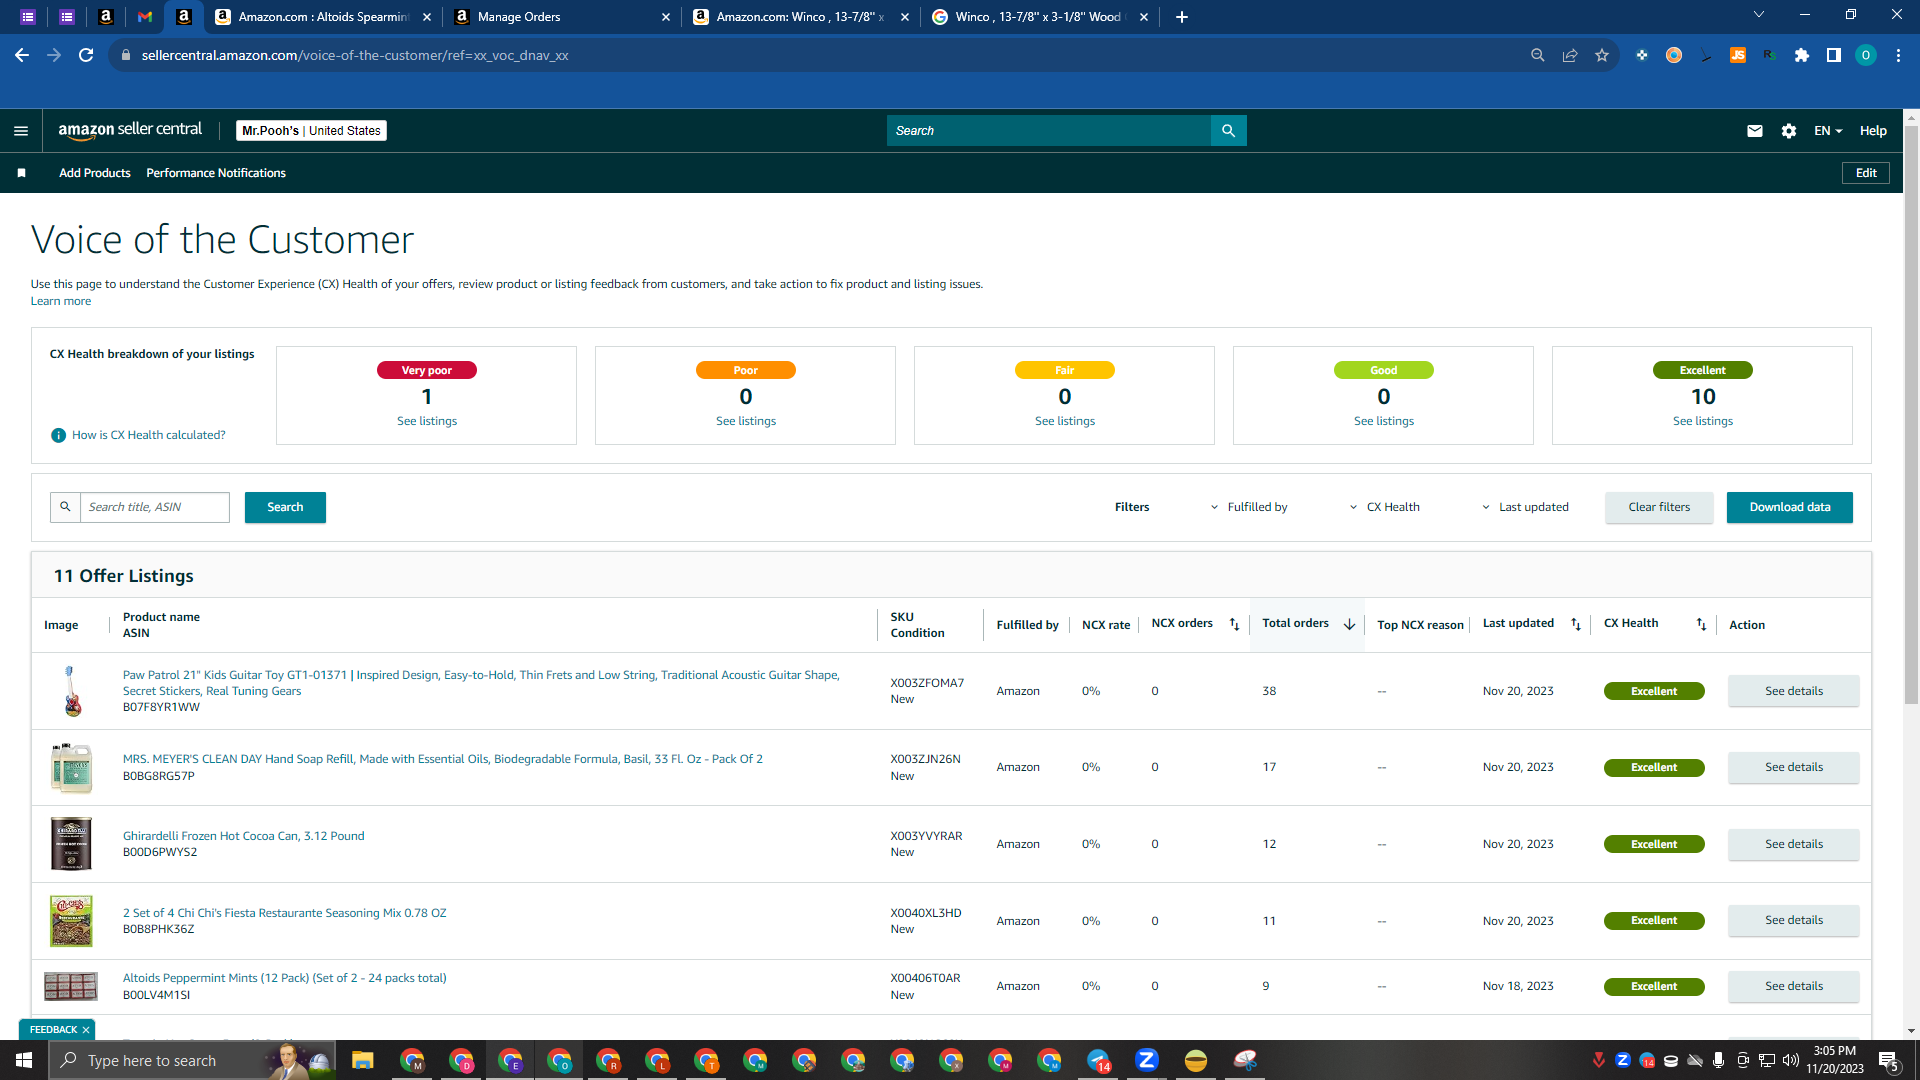Click the magnifier button beside Seller Central search
1920x1080 pixels.
click(1228, 131)
